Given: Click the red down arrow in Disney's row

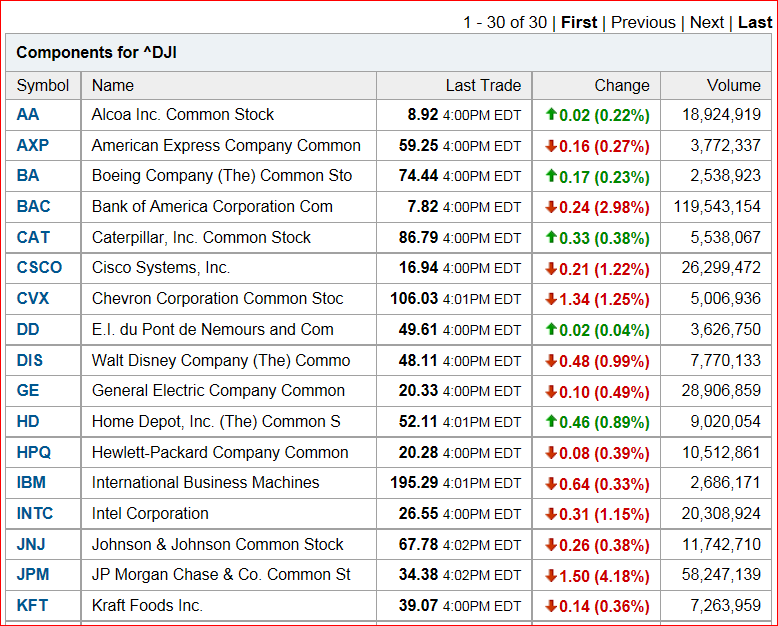Looking at the screenshot, I should click(551, 361).
